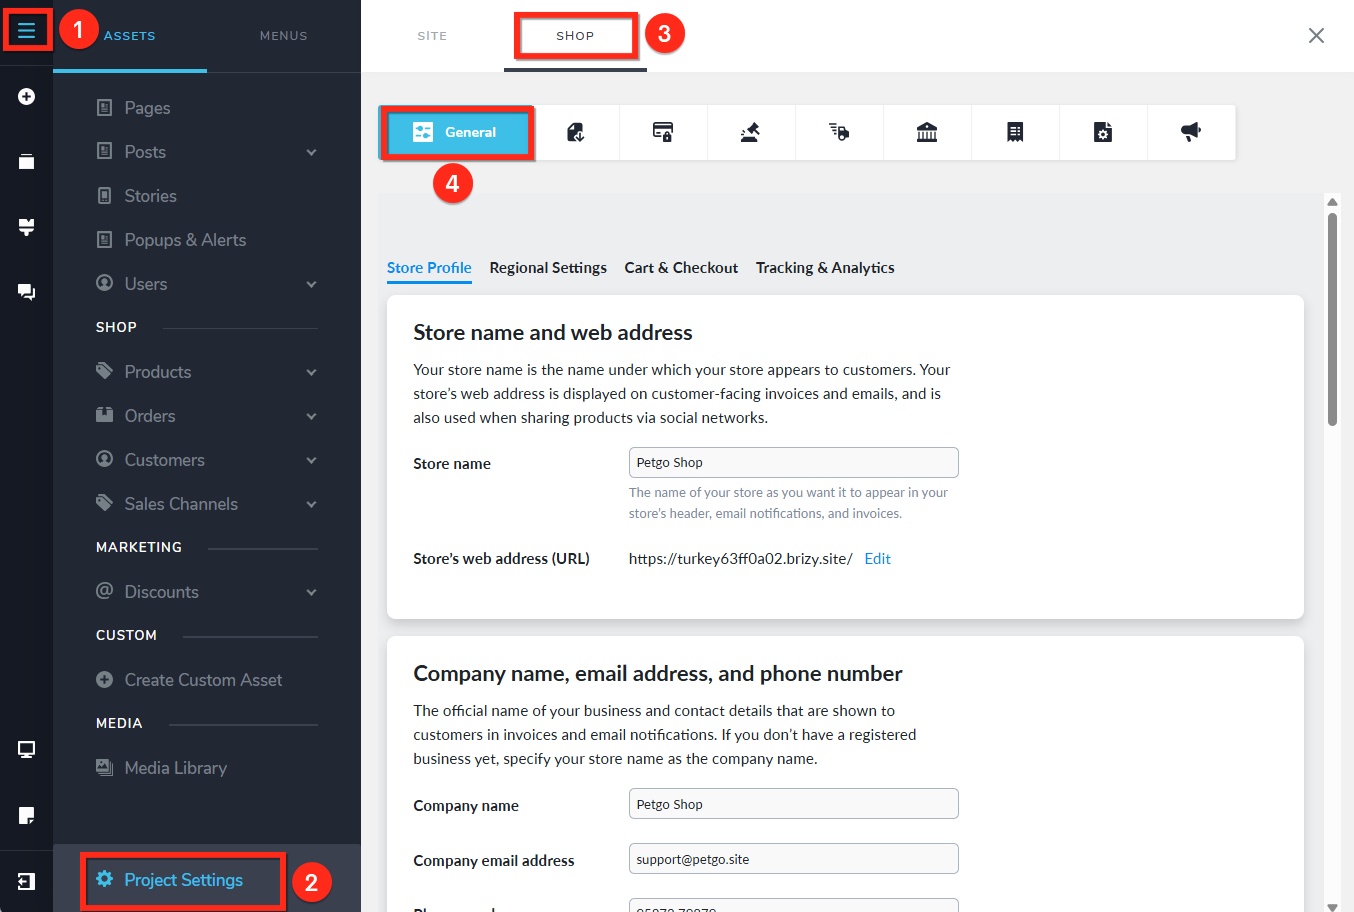Screen dimensions: 1354x912
Task: Open the Regional Settings sub-tab
Action: click(548, 267)
